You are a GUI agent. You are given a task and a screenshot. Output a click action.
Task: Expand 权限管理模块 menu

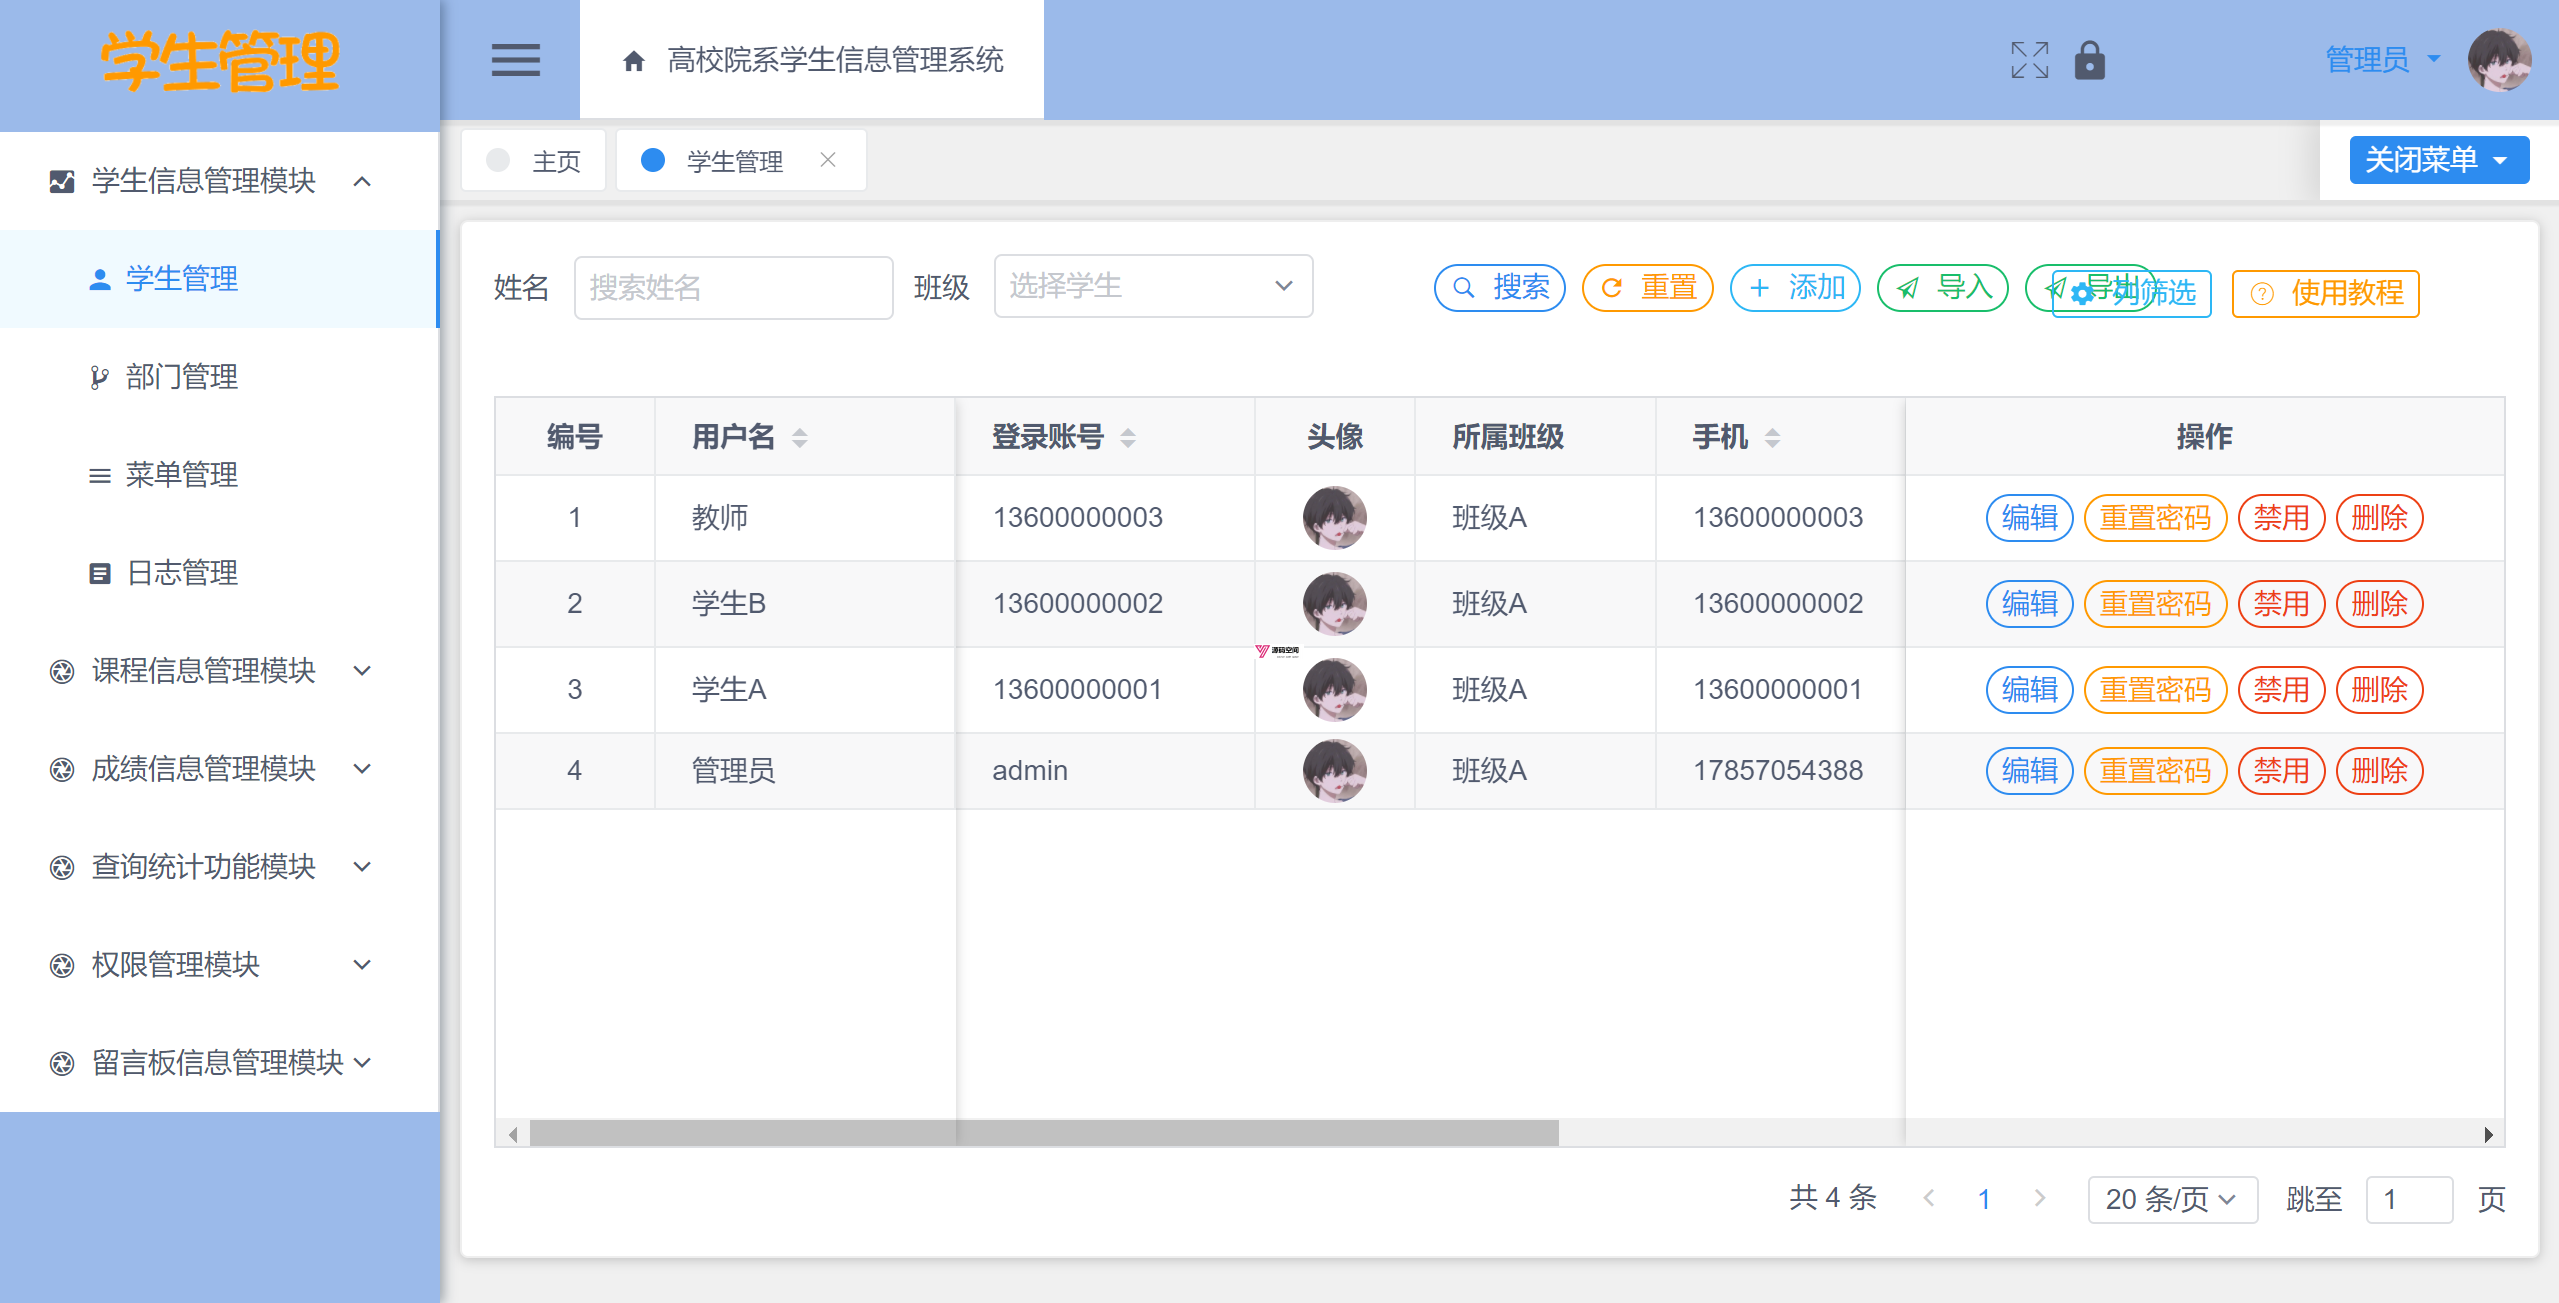pyautogui.click(x=220, y=964)
